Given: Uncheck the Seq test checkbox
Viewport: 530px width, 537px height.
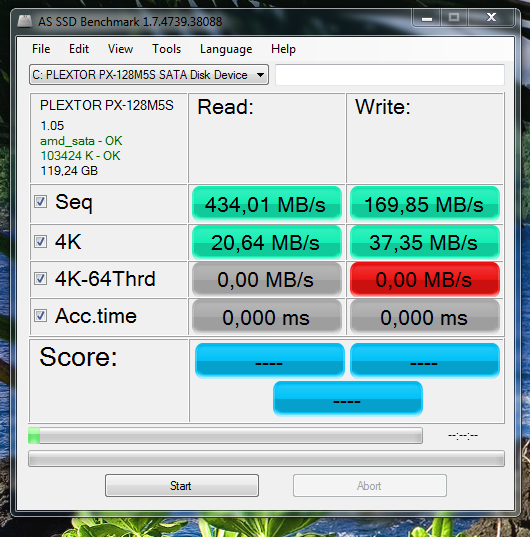Looking at the screenshot, I should coord(40,202).
